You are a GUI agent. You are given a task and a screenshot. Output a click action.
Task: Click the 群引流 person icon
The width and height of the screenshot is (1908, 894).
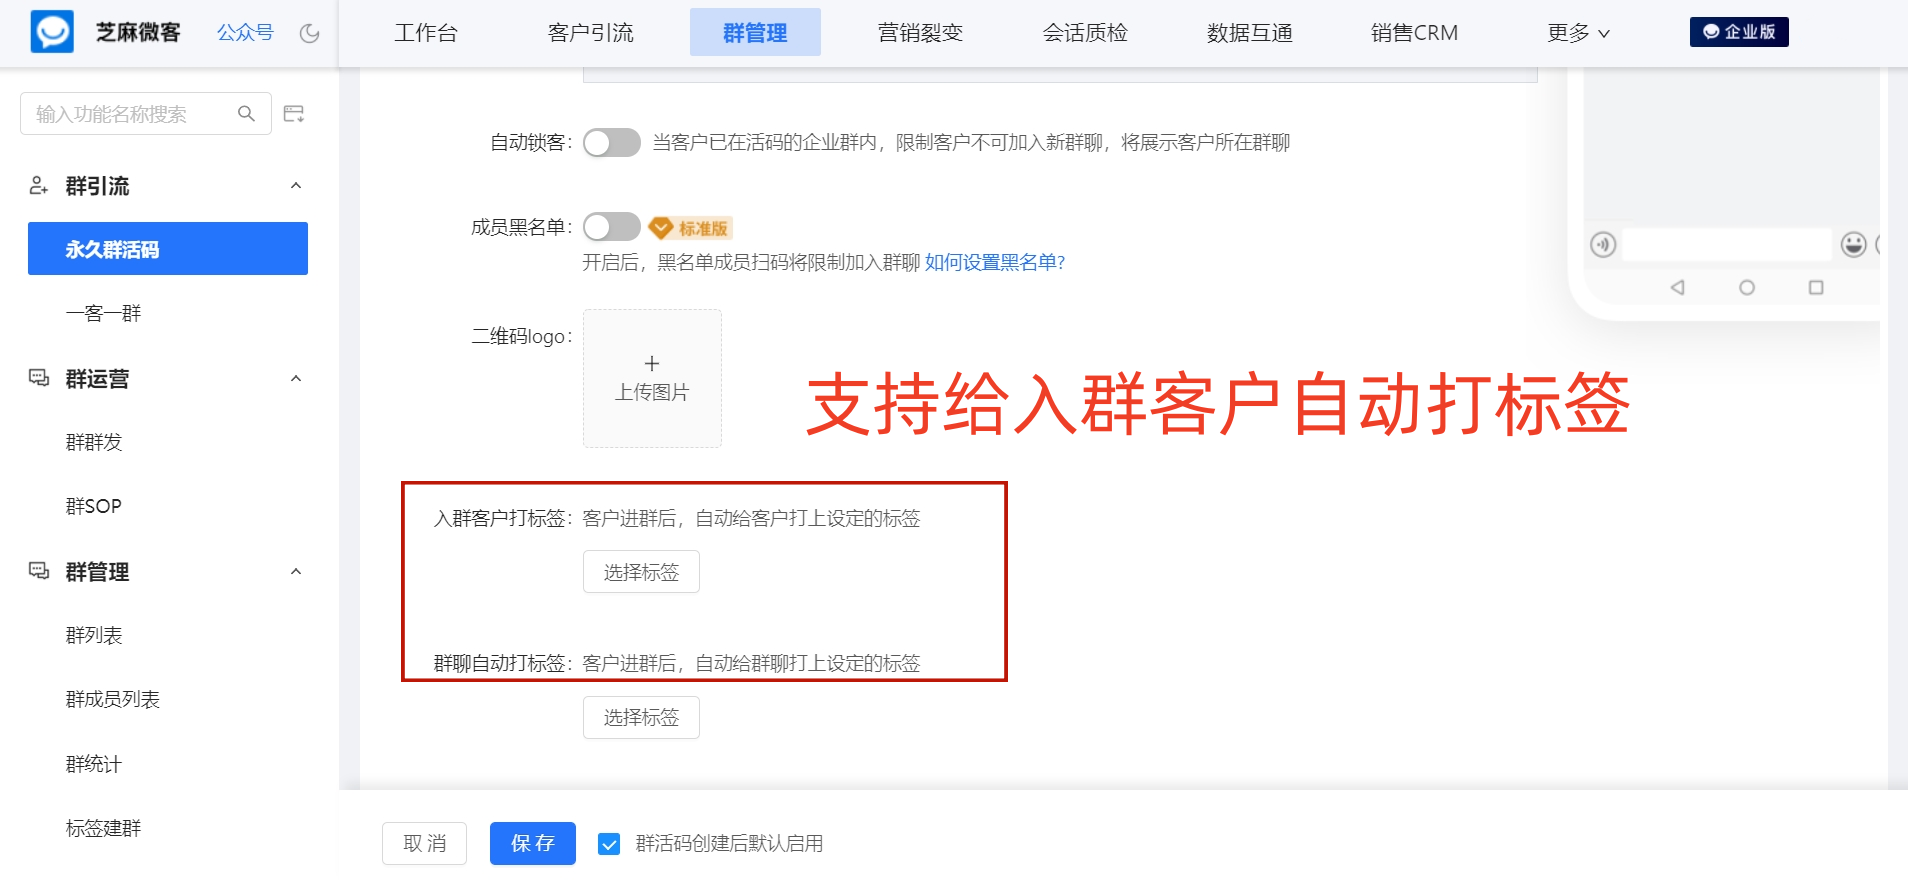pos(38,185)
